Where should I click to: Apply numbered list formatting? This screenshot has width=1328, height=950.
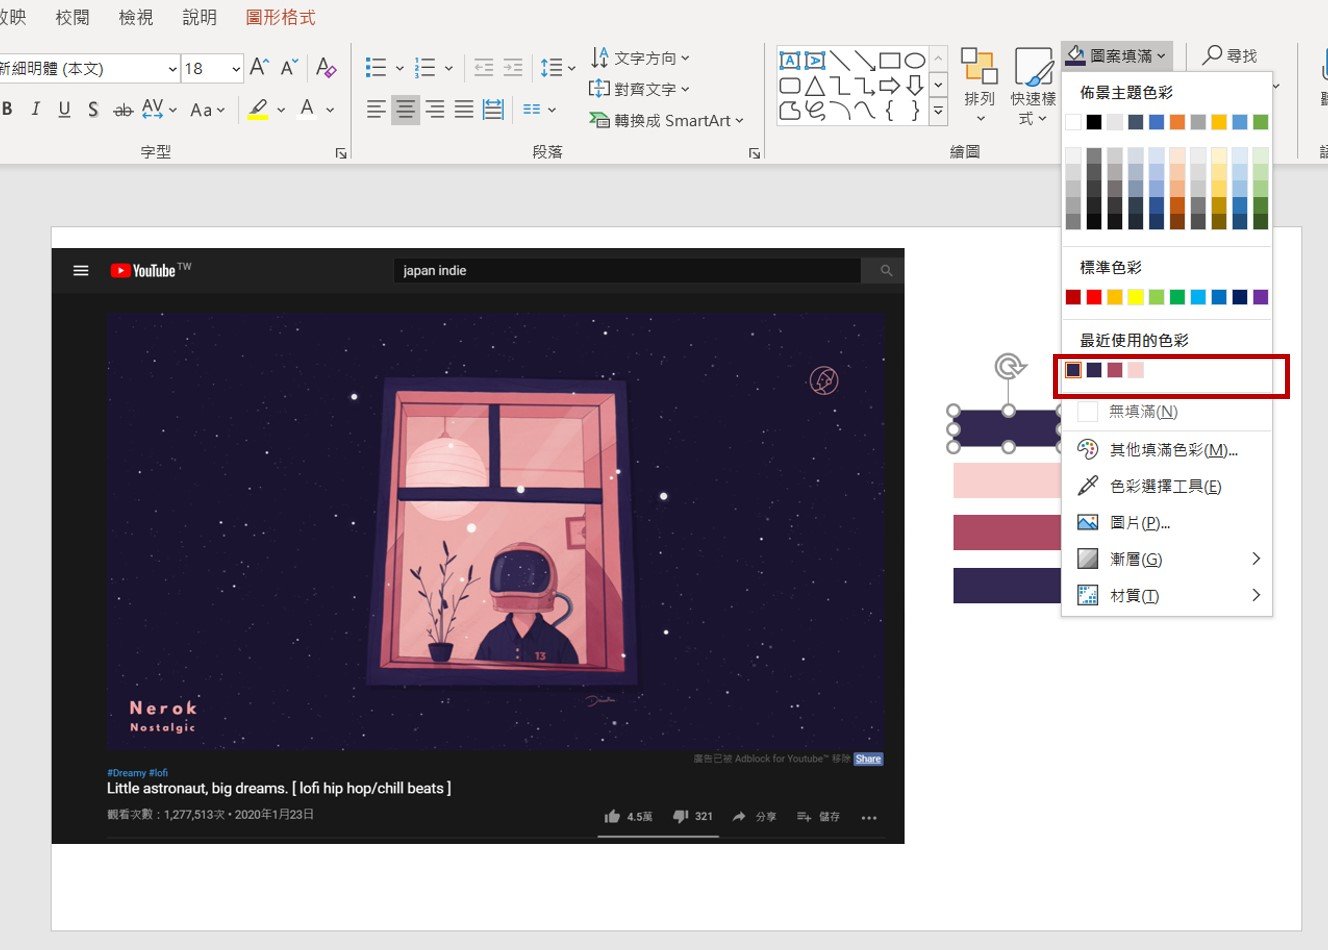(x=425, y=67)
